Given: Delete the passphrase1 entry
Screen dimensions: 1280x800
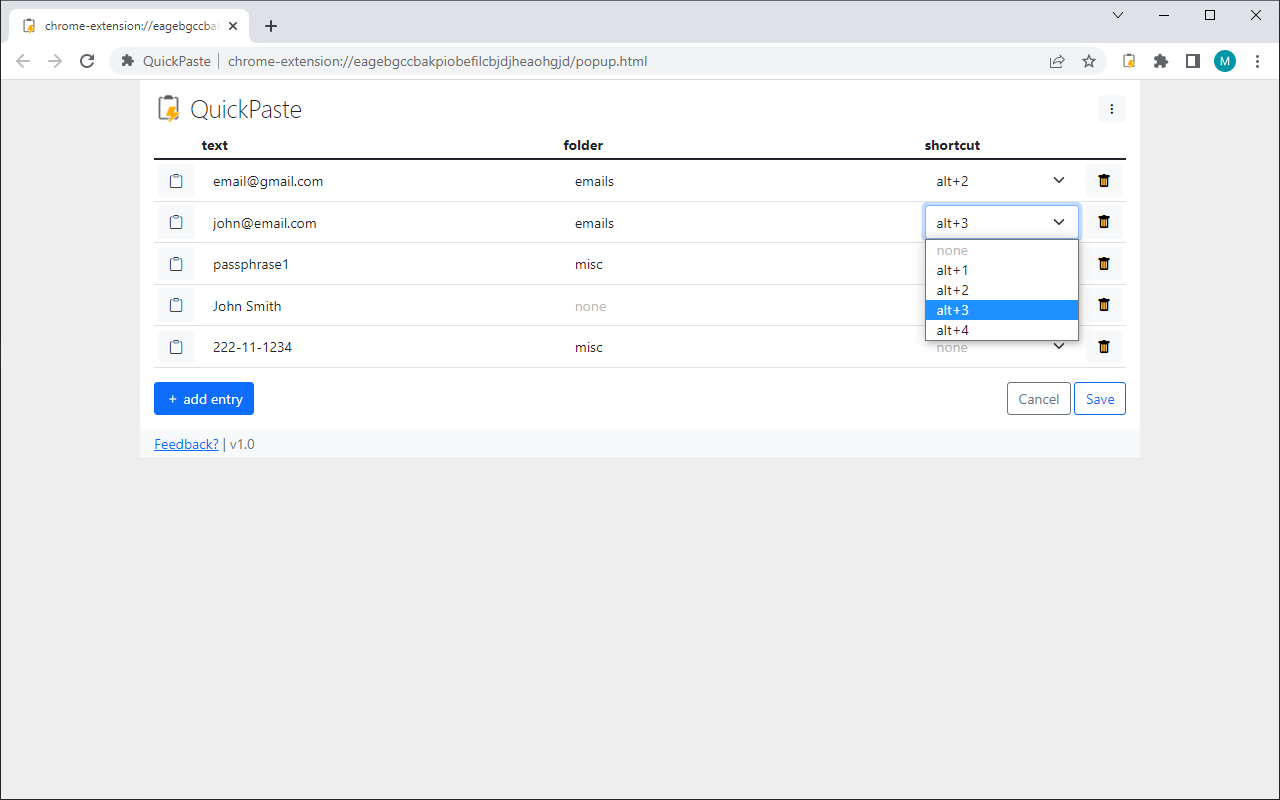Looking at the screenshot, I should click(1103, 263).
